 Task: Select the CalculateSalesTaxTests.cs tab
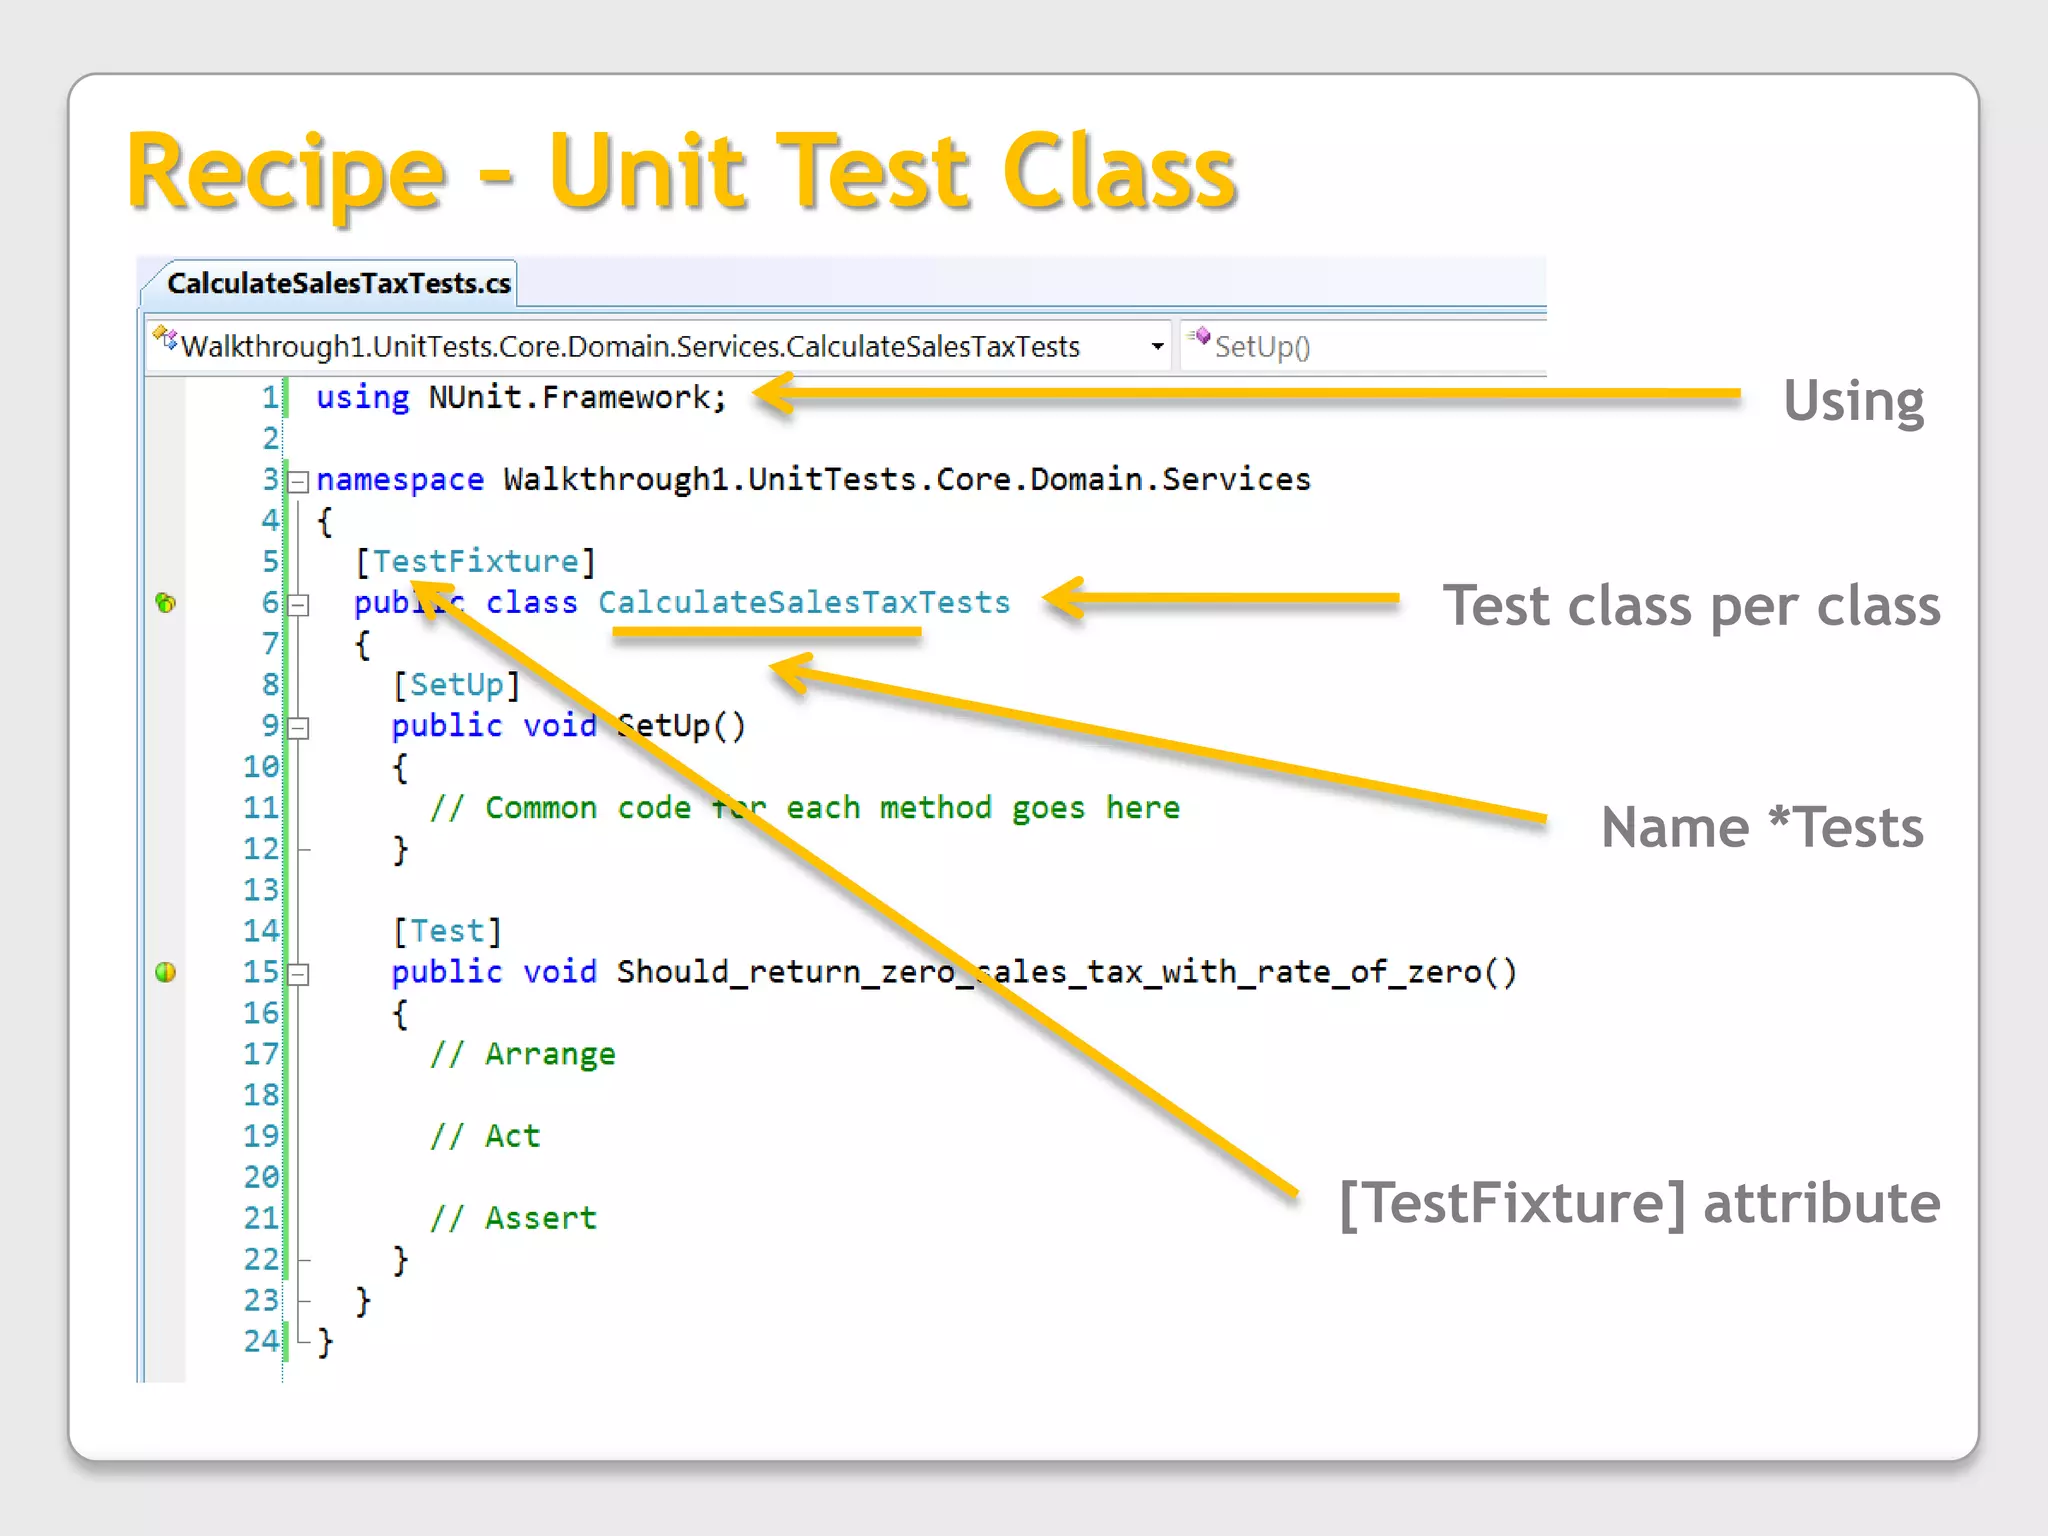tap(338, 284)
